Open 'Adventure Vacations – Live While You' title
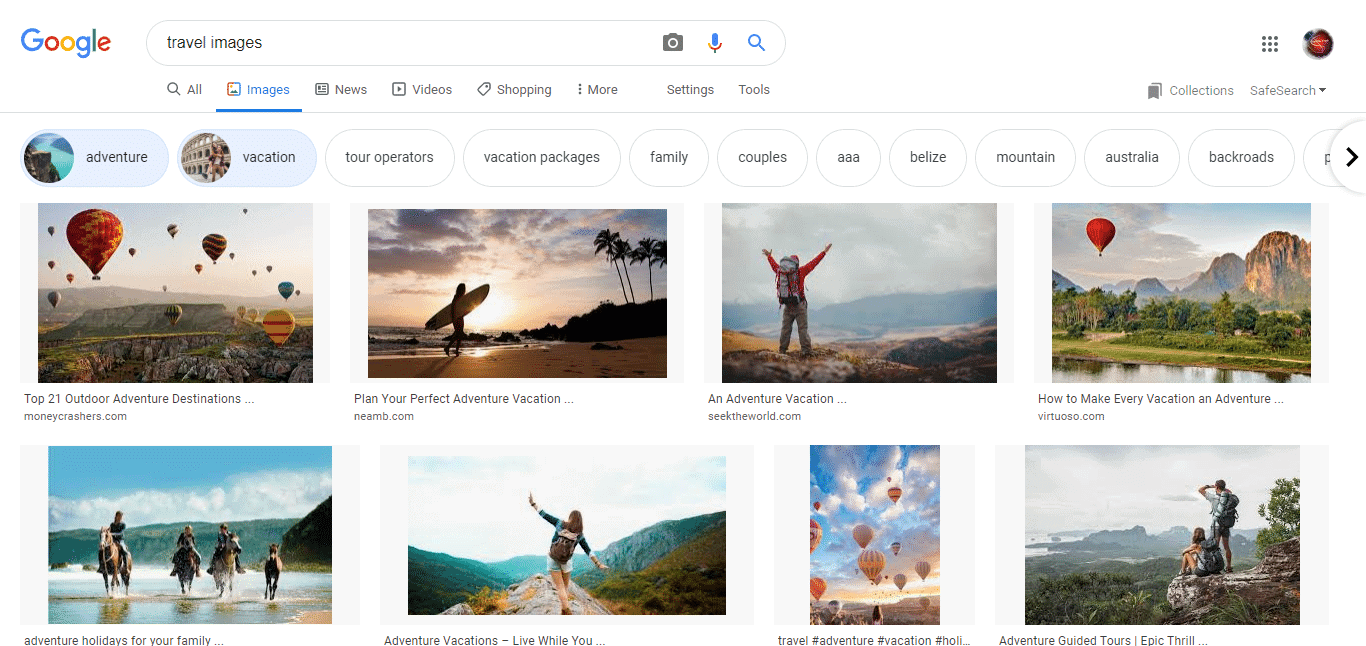The image size is (1366, 646). pos(495,640)
